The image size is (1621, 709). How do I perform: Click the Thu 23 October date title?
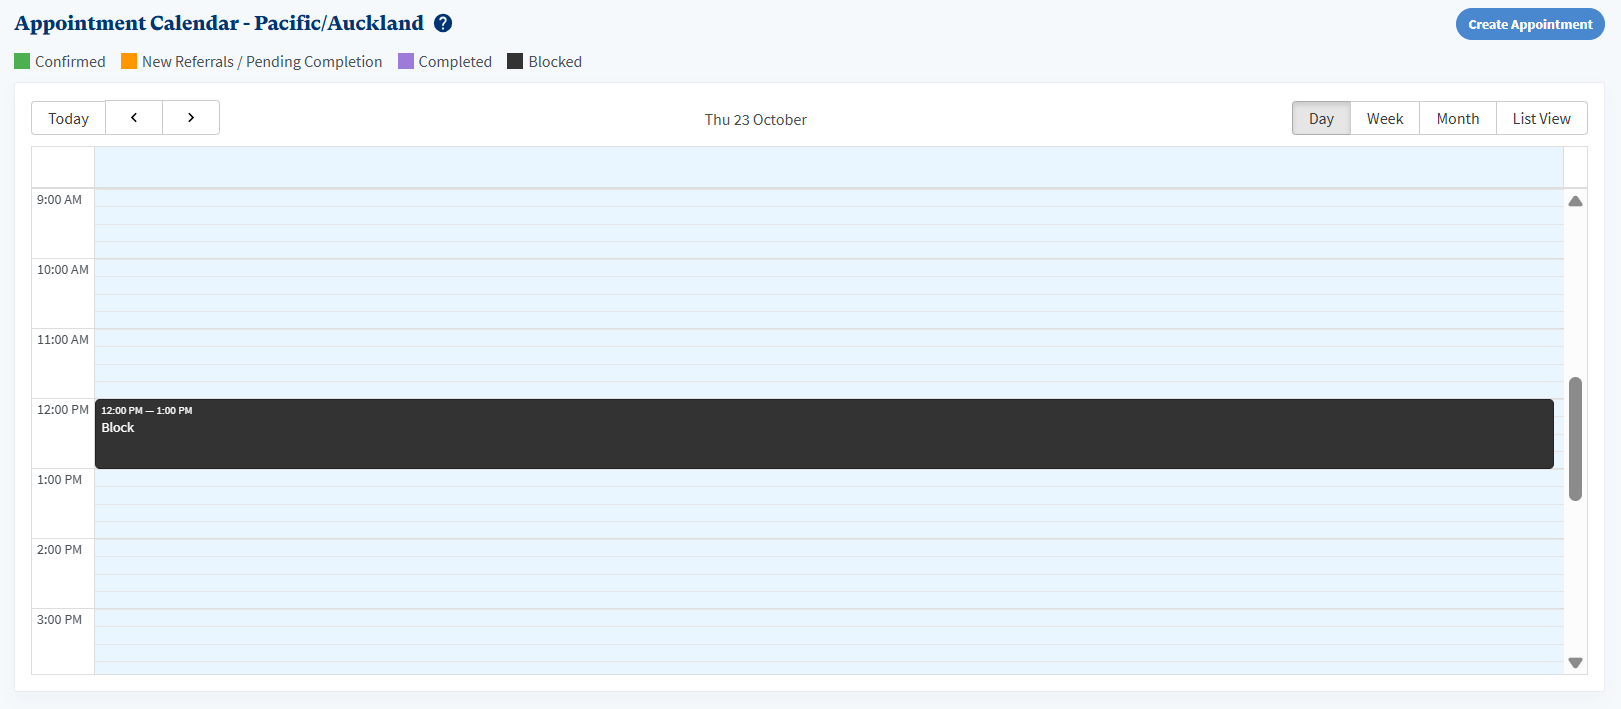click(756, 119)
